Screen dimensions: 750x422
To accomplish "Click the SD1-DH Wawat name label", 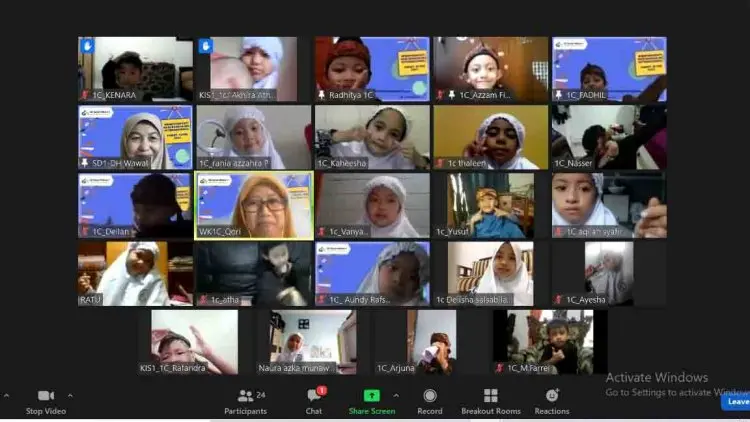I will pyautogui.click(x=120, y=163).
